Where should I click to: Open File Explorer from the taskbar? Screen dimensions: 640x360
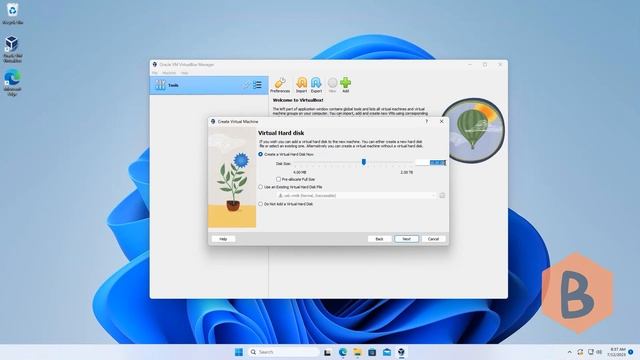(x=358, y=352)
